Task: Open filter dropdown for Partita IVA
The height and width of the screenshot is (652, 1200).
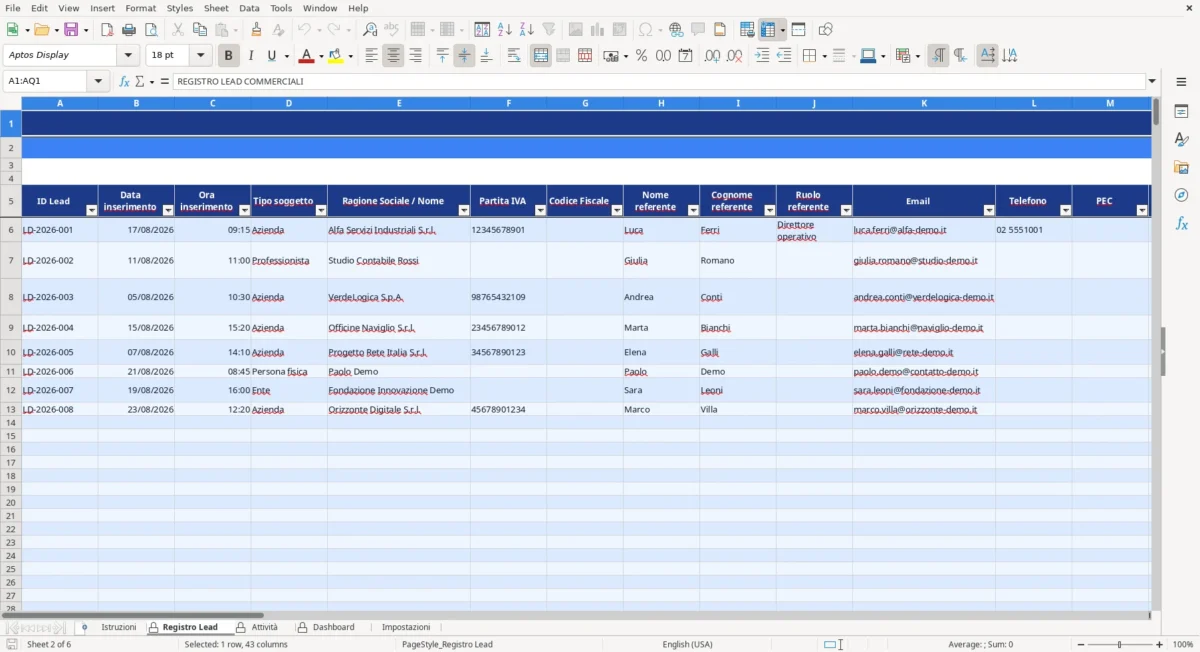Action: tap(540, 210)
